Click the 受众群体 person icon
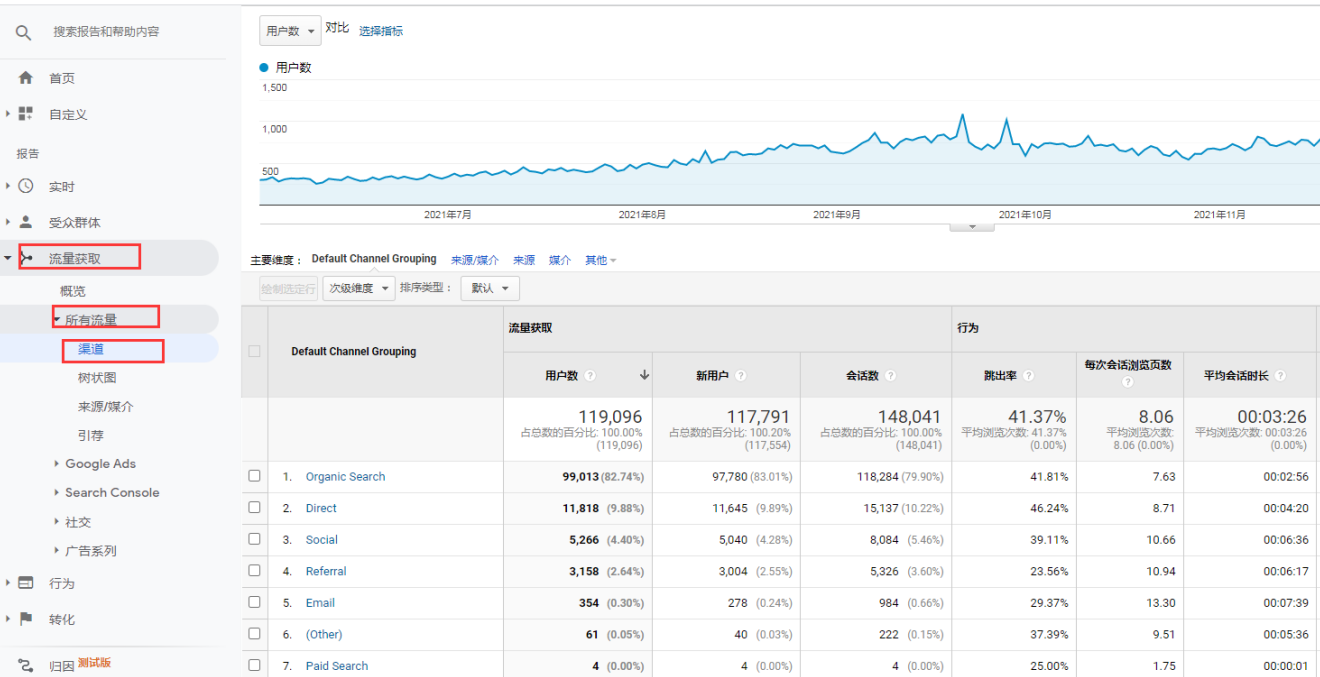 point(26,222)
